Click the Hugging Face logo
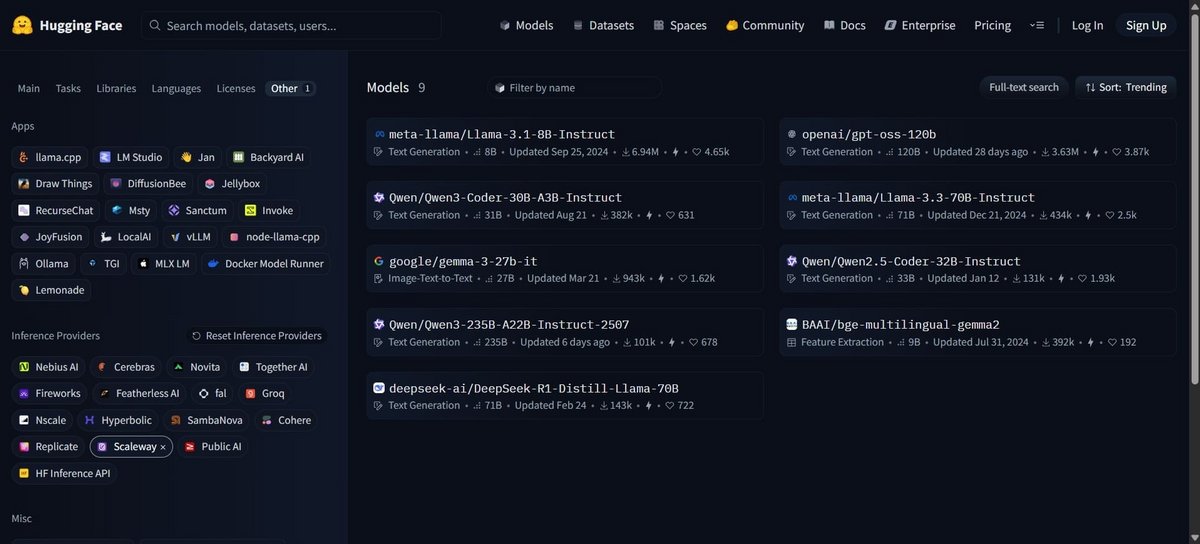The height and width of the screenshot is (544, 1200). tap(67, 25)
